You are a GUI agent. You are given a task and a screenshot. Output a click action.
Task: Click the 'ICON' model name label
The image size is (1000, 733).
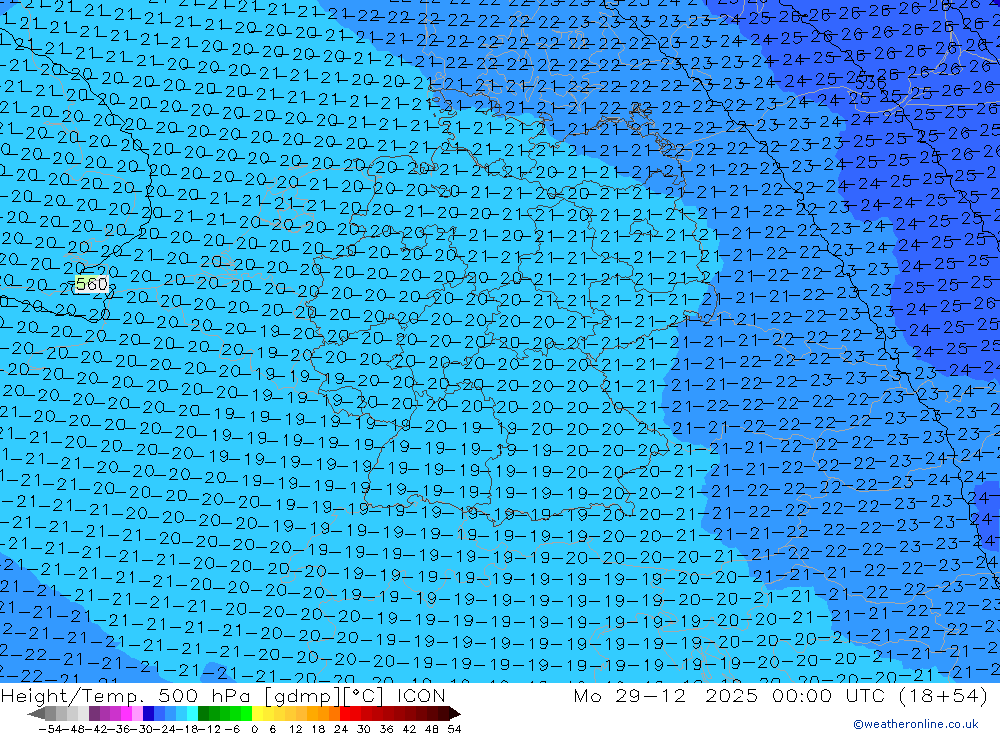[421, 695]
